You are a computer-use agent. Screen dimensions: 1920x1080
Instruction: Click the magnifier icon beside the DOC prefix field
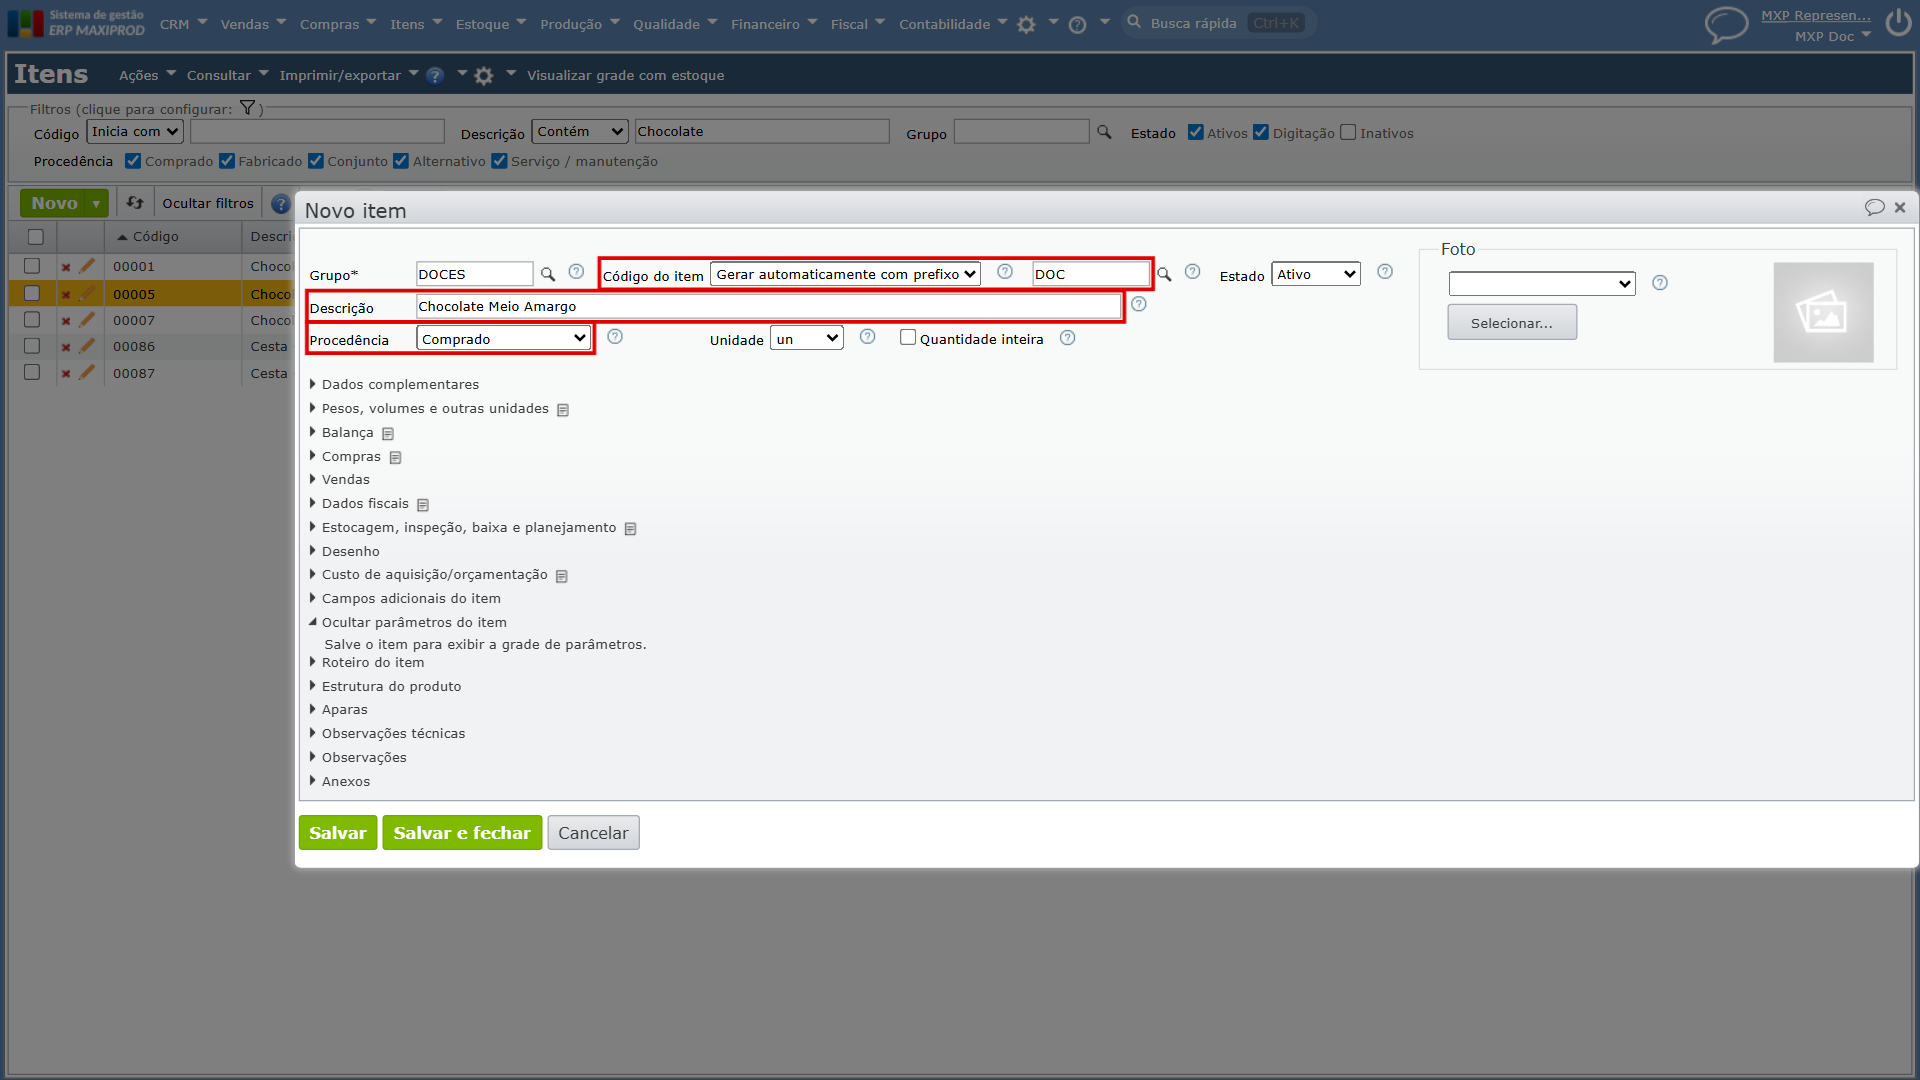click(x=1164, y=274)
